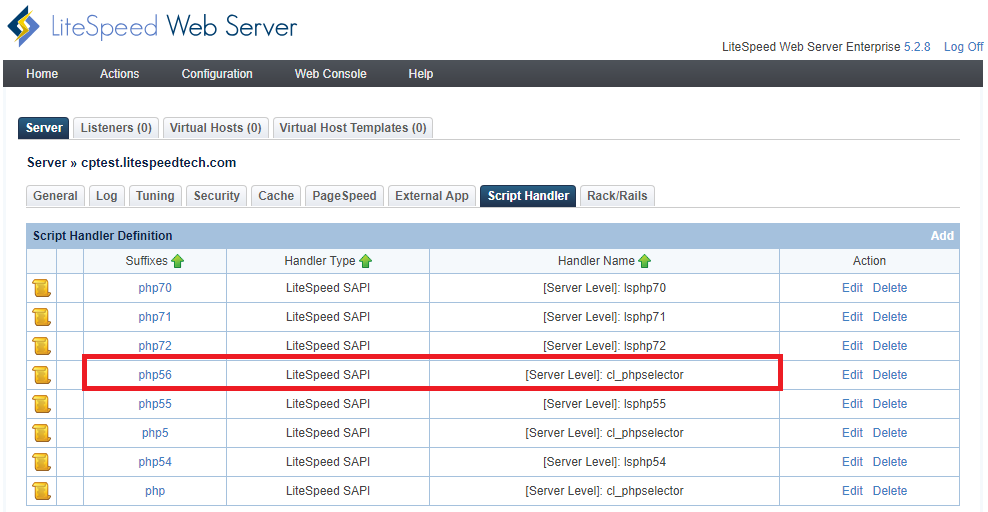Add a new script handler definition
This screenshot has height=512, width=988.
942,236
